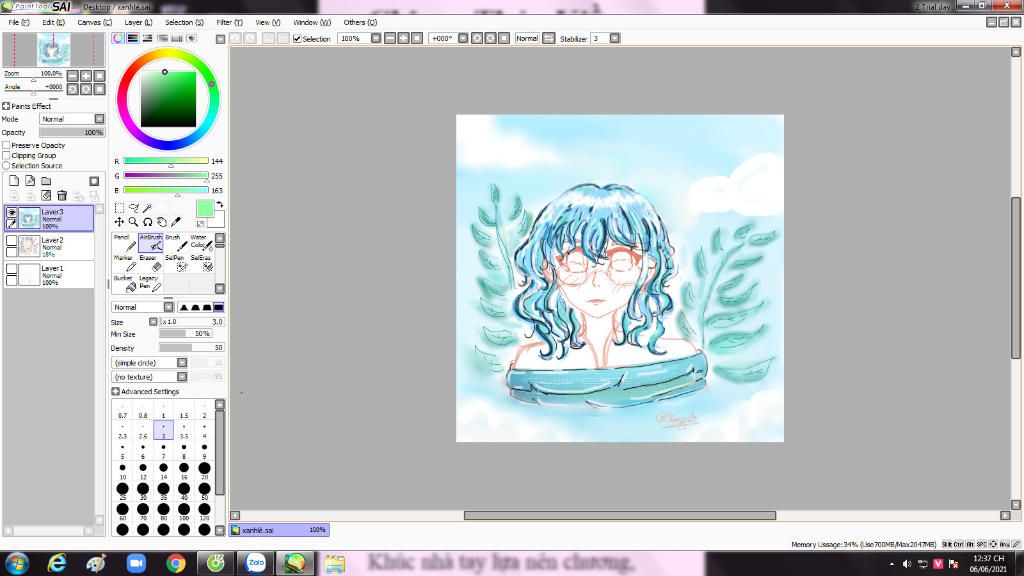
Task: Select the Legacy Pen tool
Action: click(x=150, y=283)
